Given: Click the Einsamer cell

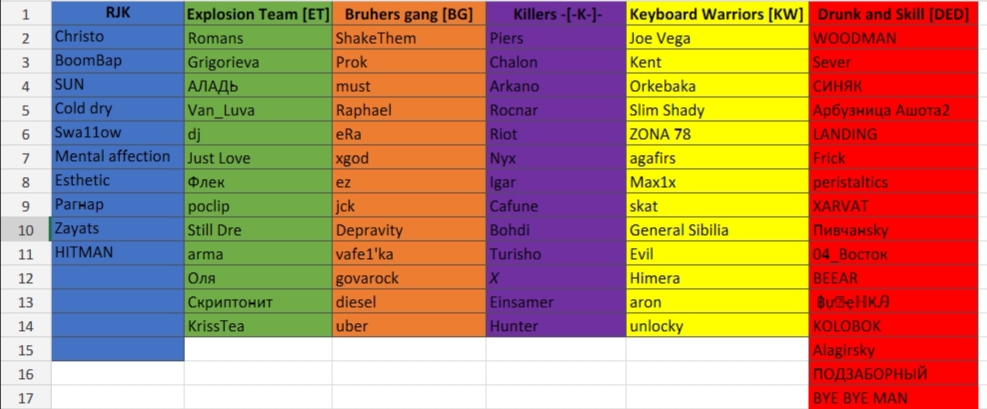Looking at the screenshot, I should (x=556, y=302).
